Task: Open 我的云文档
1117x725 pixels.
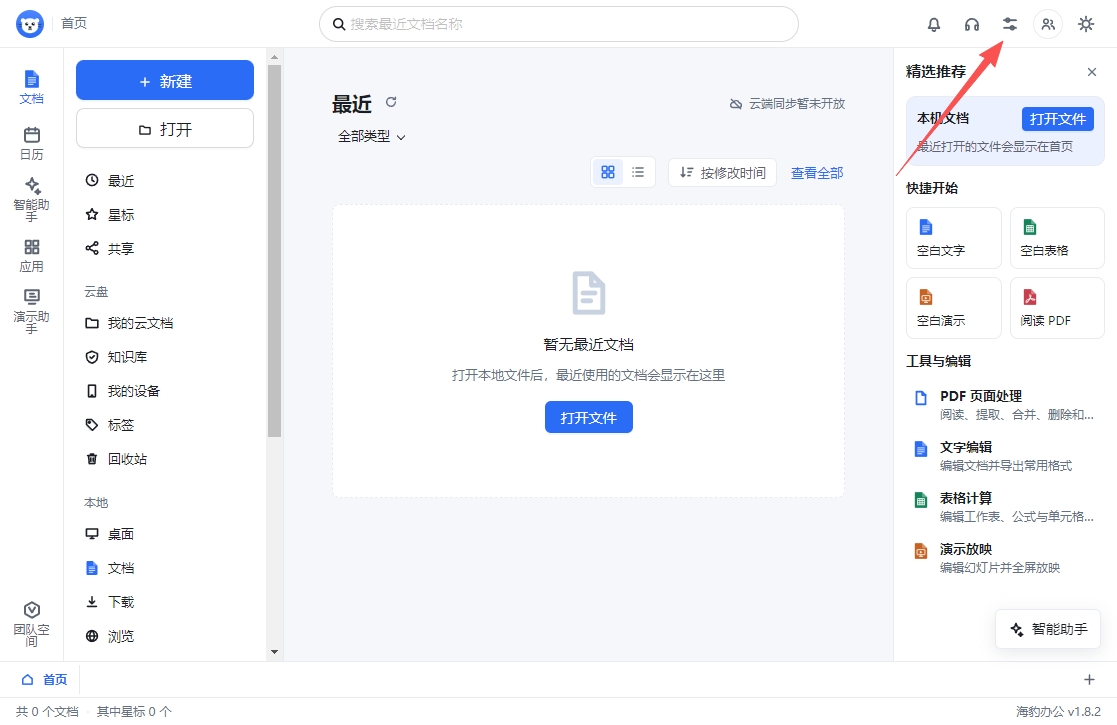Action: 167,323
